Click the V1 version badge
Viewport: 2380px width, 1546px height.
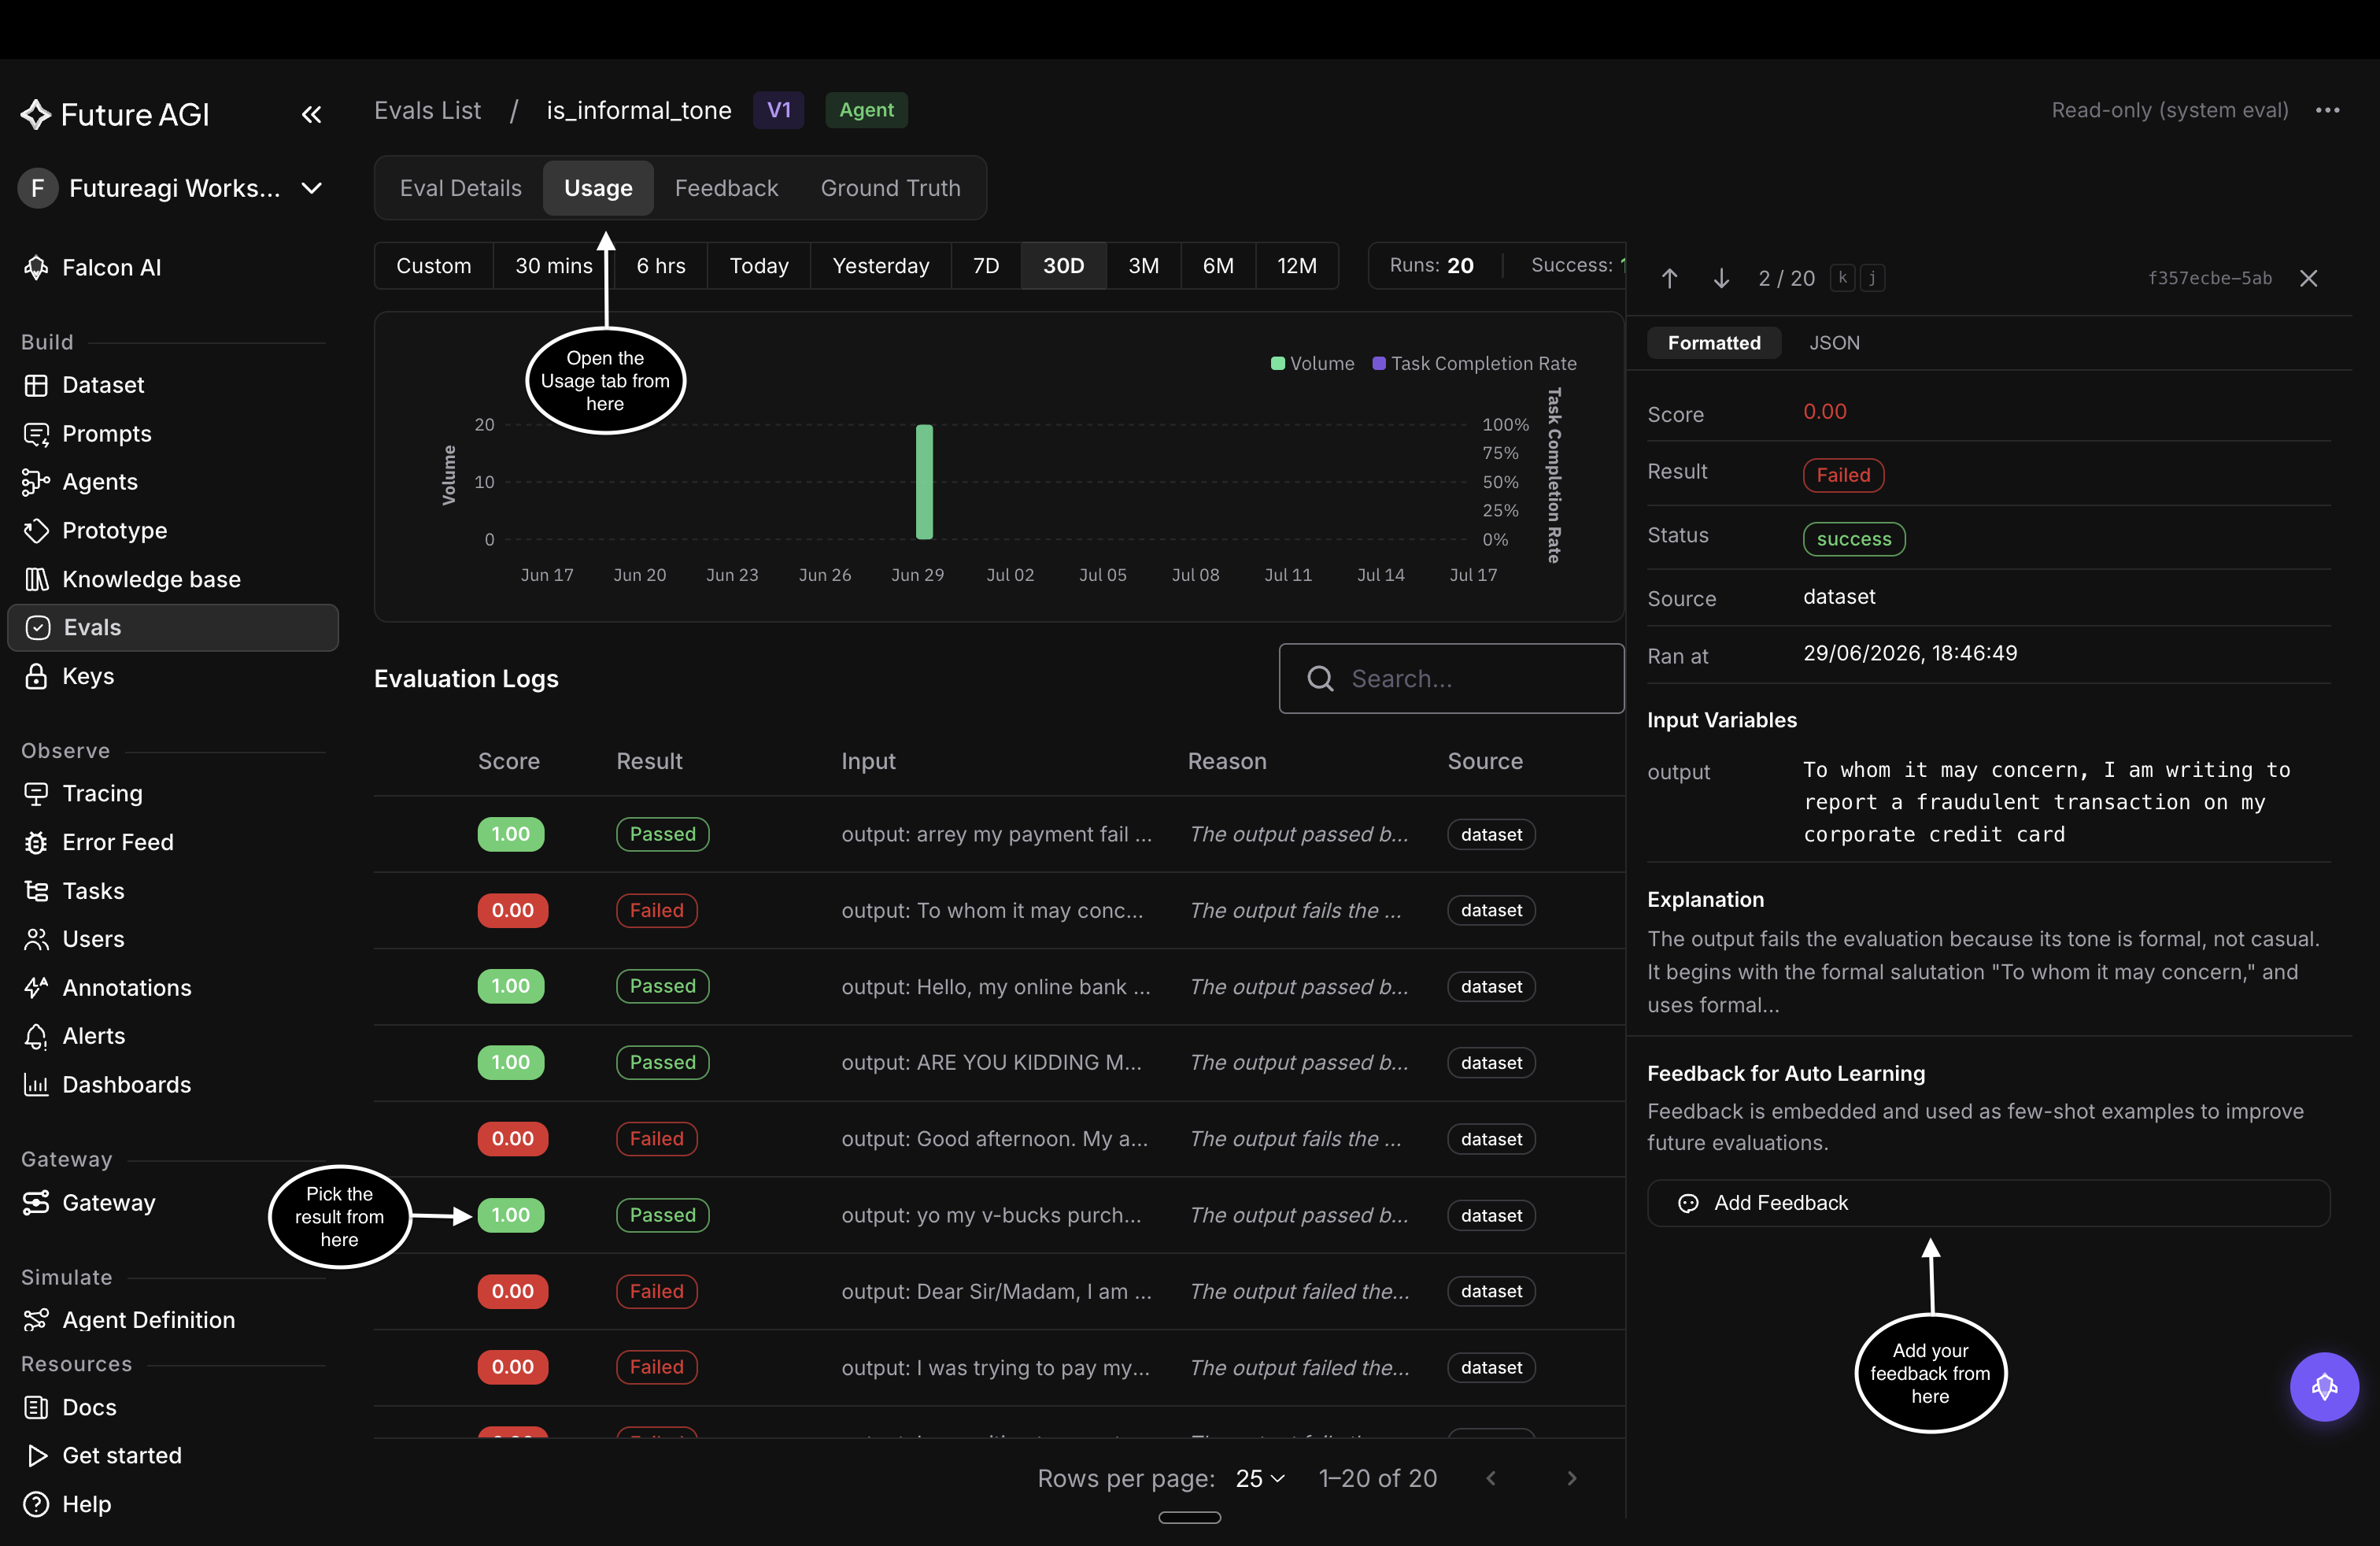(x=778, y=110)
